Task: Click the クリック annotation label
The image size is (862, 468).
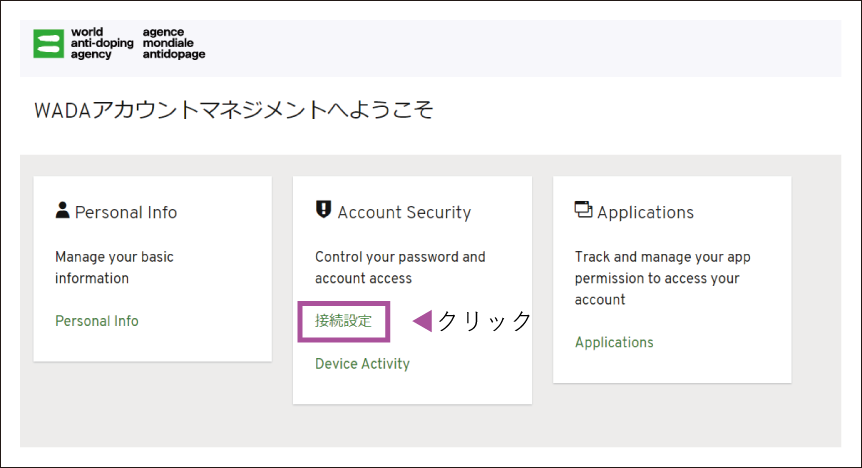Action: coord(484,321)
